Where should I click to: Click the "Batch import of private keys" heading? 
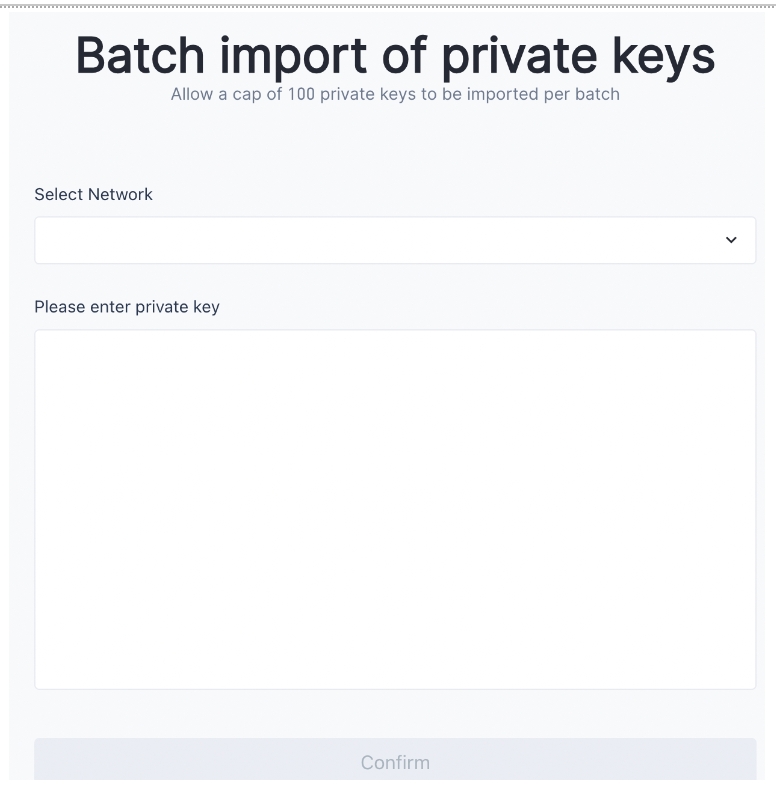click(x=395, y=56)
